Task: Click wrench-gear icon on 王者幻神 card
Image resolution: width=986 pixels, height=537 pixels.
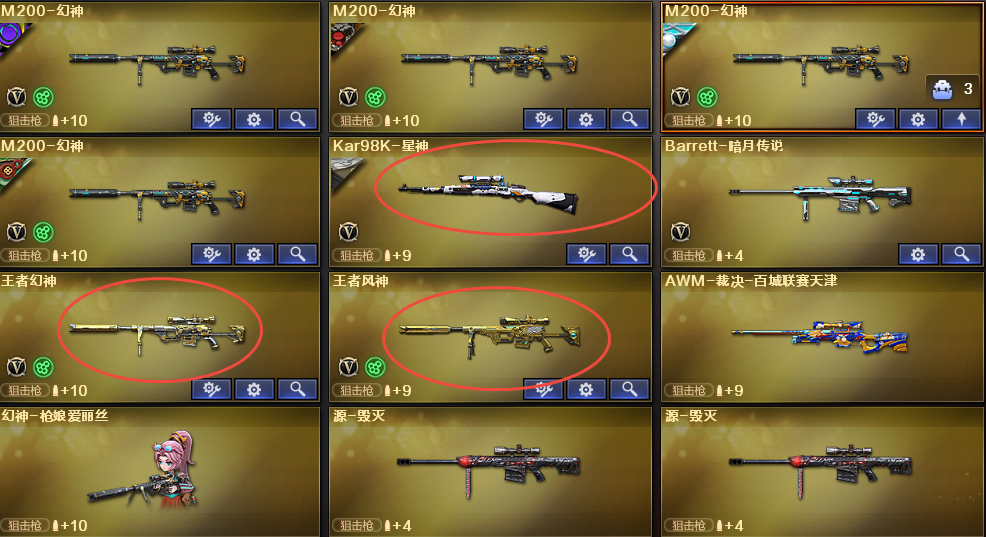Action: click(211, 389)
